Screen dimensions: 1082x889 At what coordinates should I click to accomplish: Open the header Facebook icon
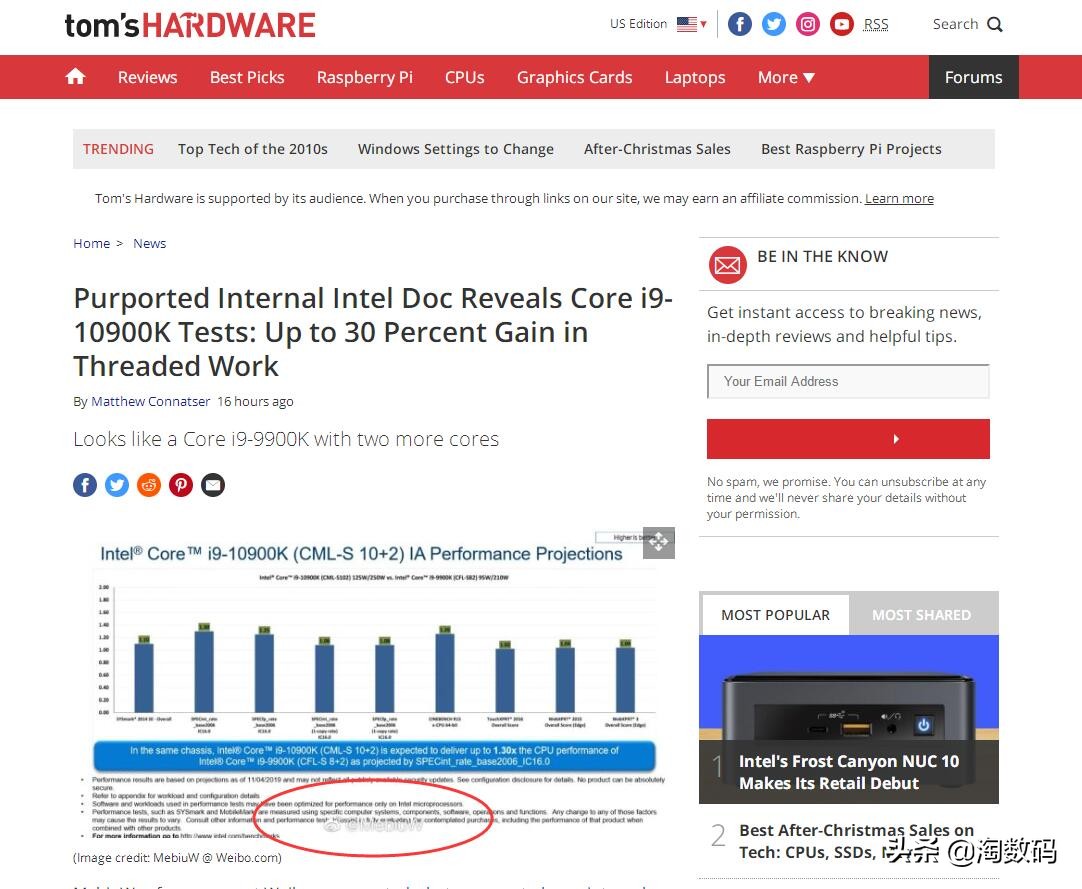point(740,24)
